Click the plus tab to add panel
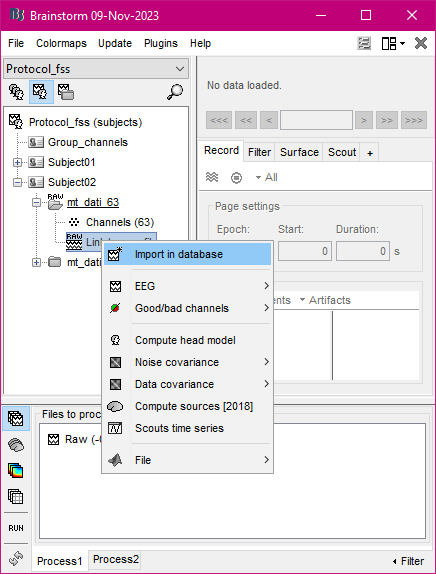The width and height of the screenshot is (436, 574). (370, 153)
